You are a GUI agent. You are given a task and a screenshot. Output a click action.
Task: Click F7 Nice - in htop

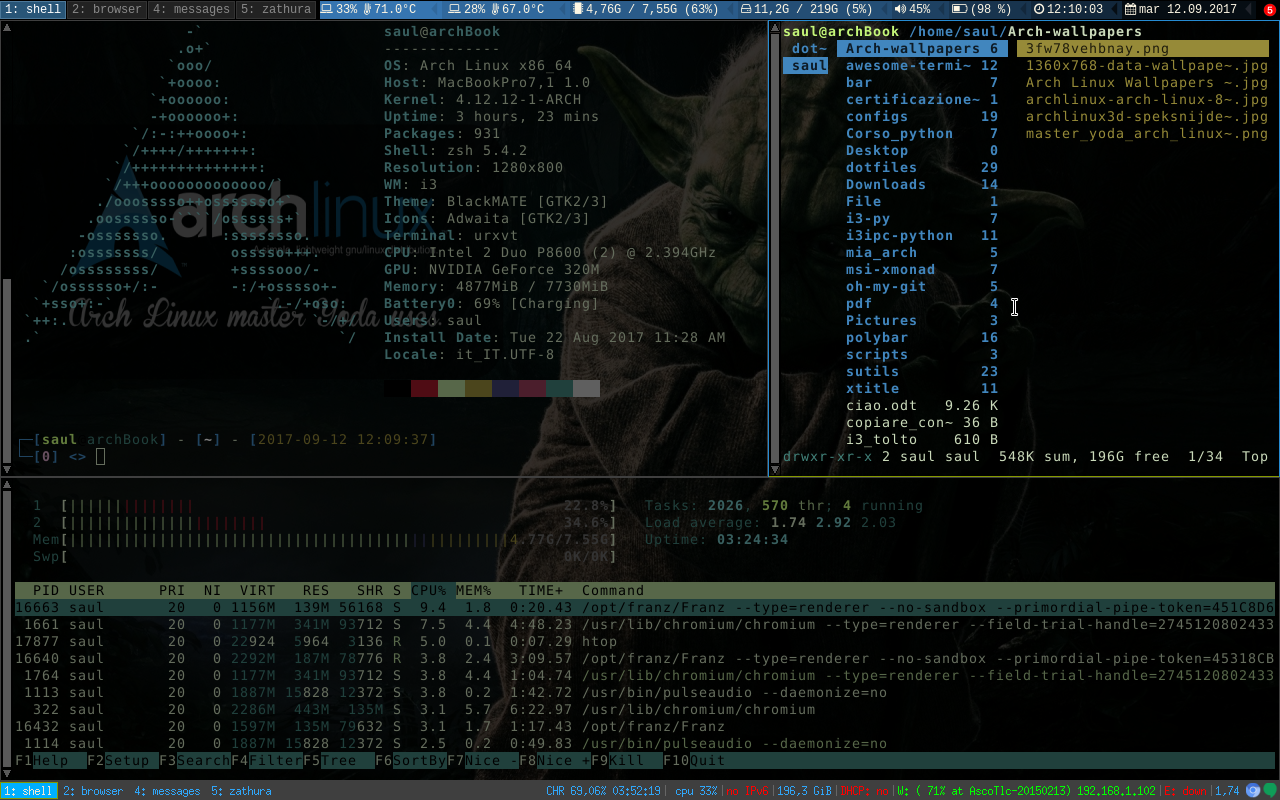(x=482, y=760)
